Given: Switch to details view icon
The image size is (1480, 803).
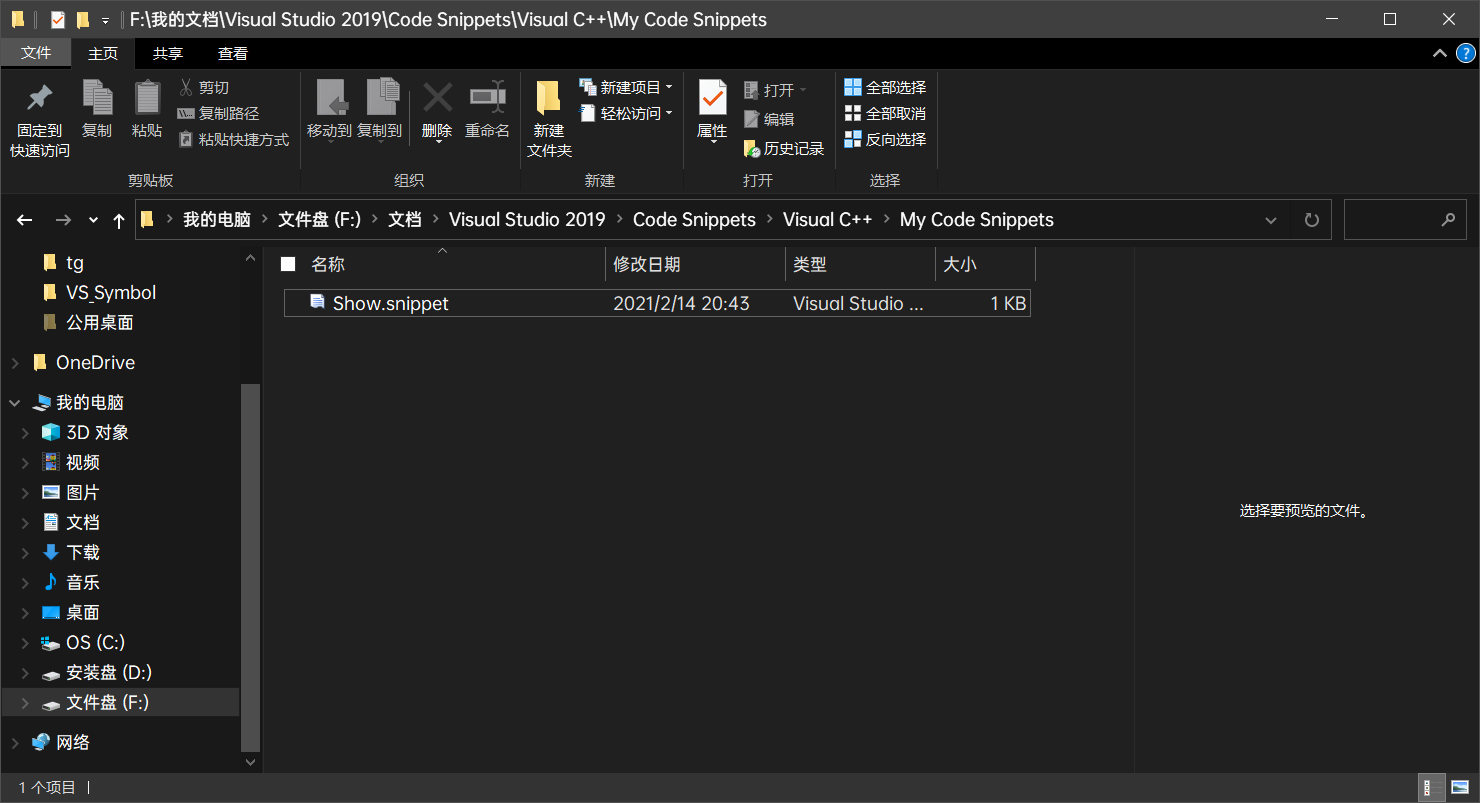Looking at the screenshot, I should 1432,787.
